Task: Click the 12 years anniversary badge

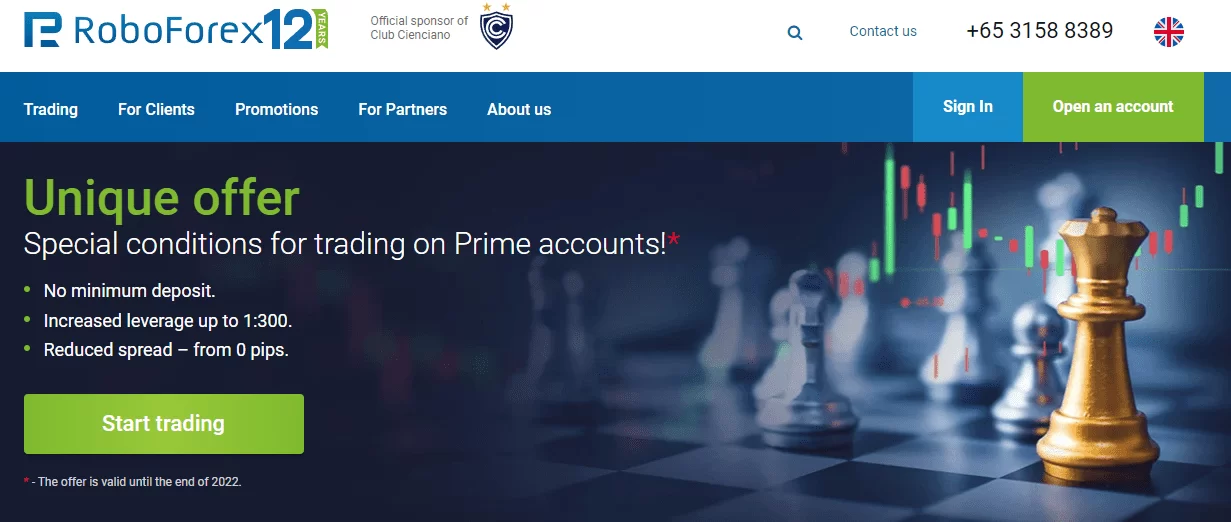Action: (x=297, y=30)
